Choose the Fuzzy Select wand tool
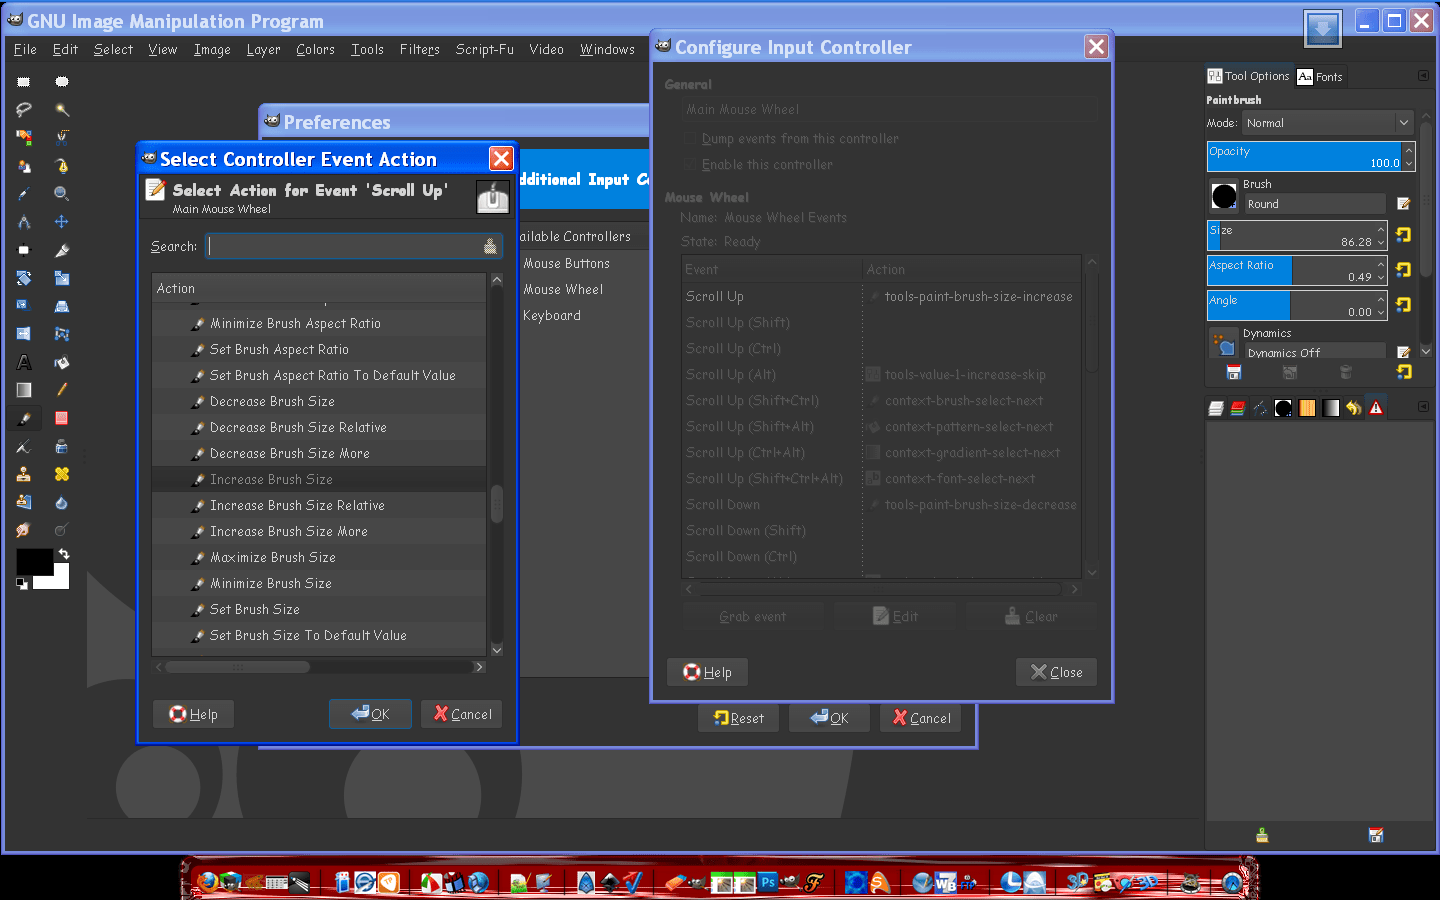1440x900 pixels. click(62, 110)
